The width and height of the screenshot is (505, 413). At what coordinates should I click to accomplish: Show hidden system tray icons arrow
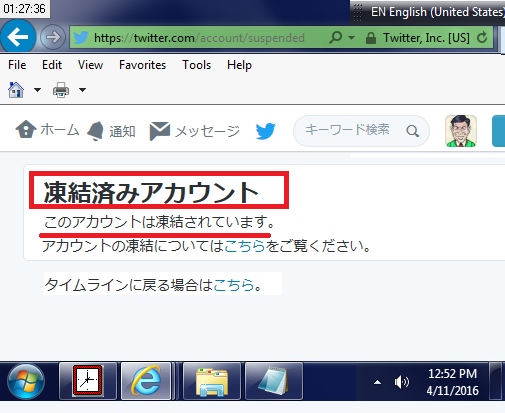click(377, 382)
